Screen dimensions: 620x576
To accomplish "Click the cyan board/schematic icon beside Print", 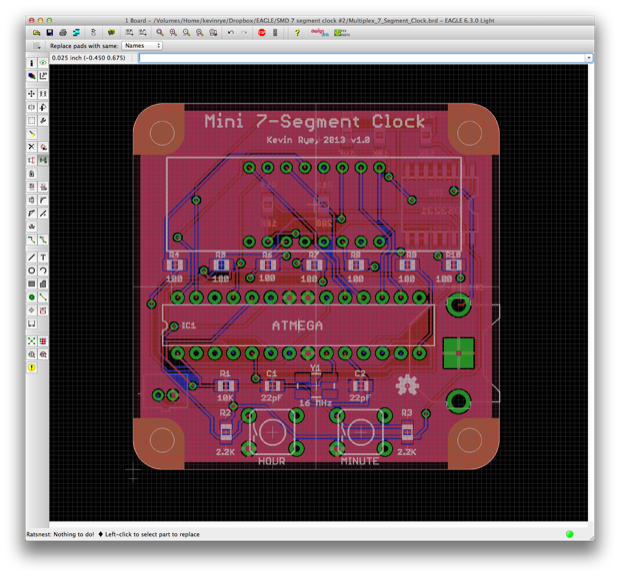I will coord(76,32).
